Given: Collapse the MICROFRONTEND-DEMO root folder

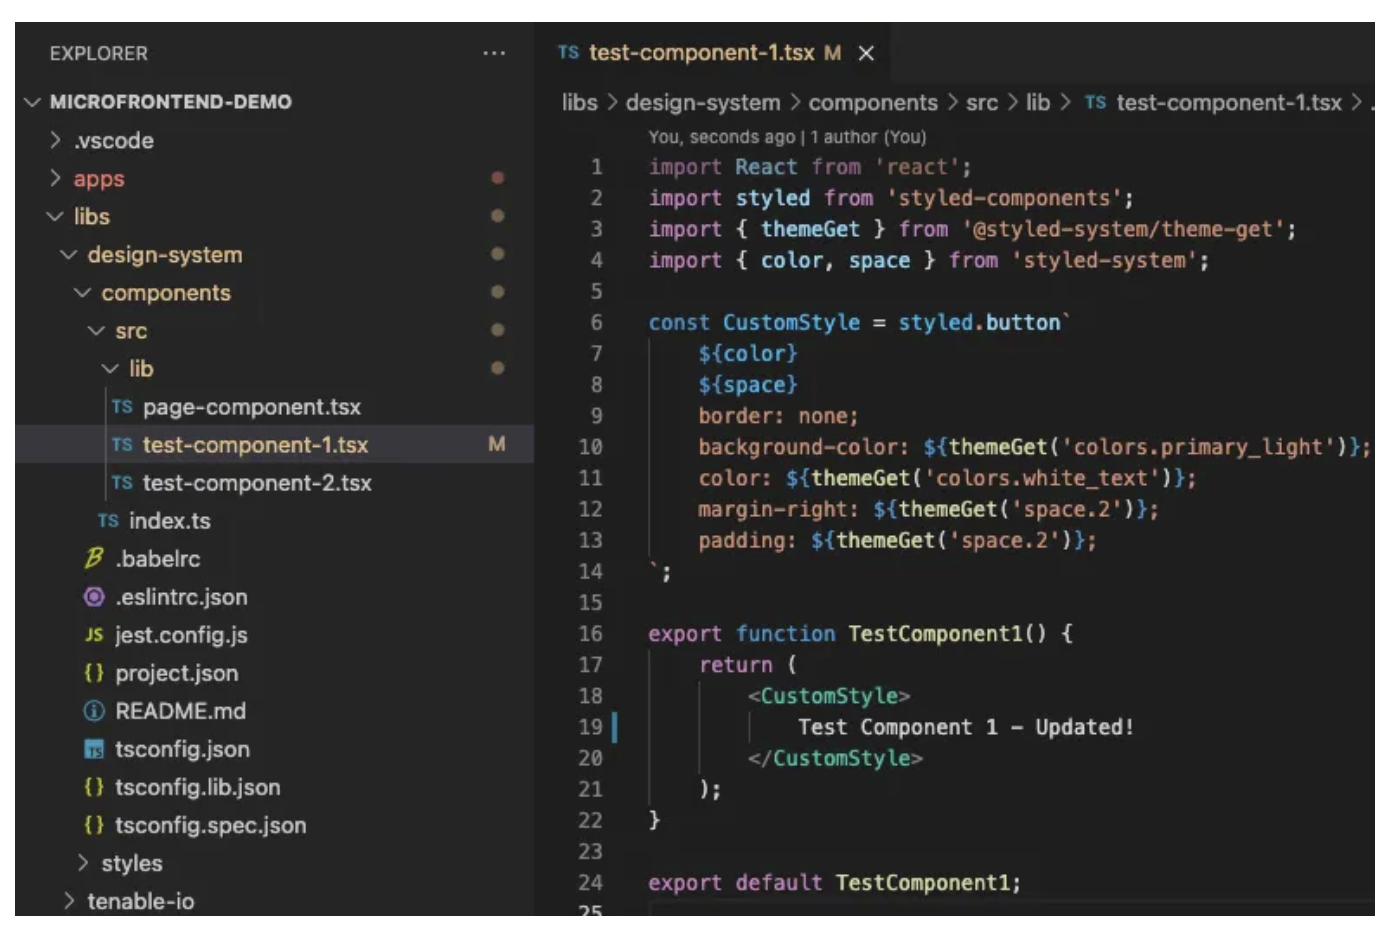Looking at the screenshot, I should [x=33, y=102].
